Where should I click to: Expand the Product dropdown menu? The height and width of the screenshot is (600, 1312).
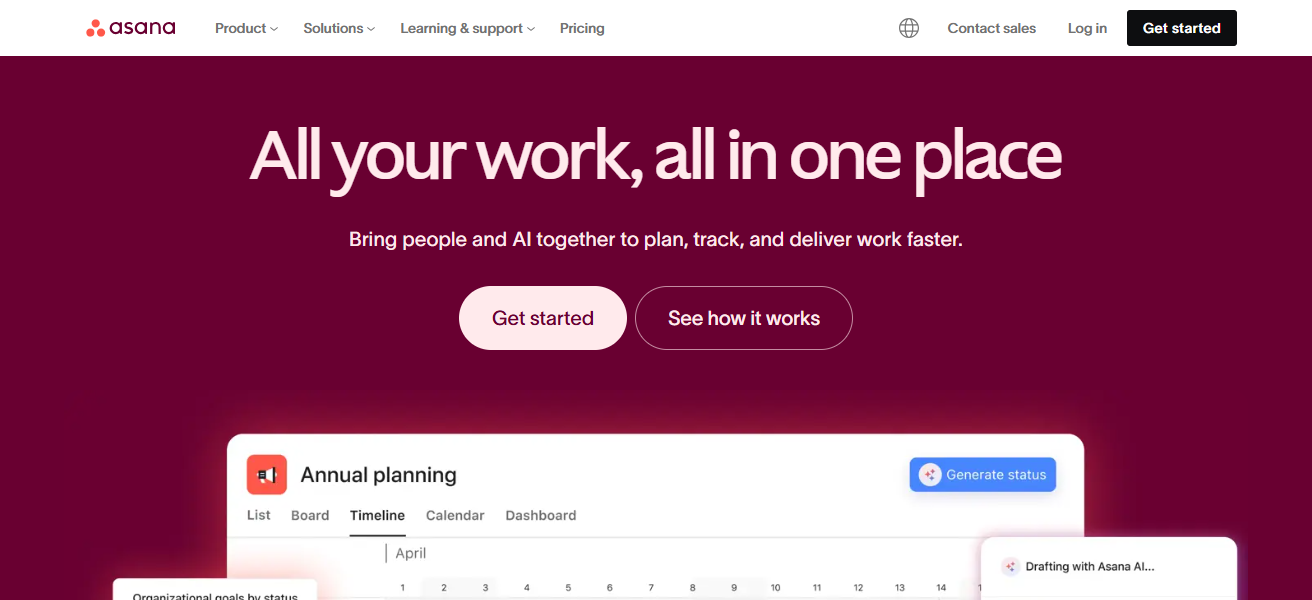[246, 28]
